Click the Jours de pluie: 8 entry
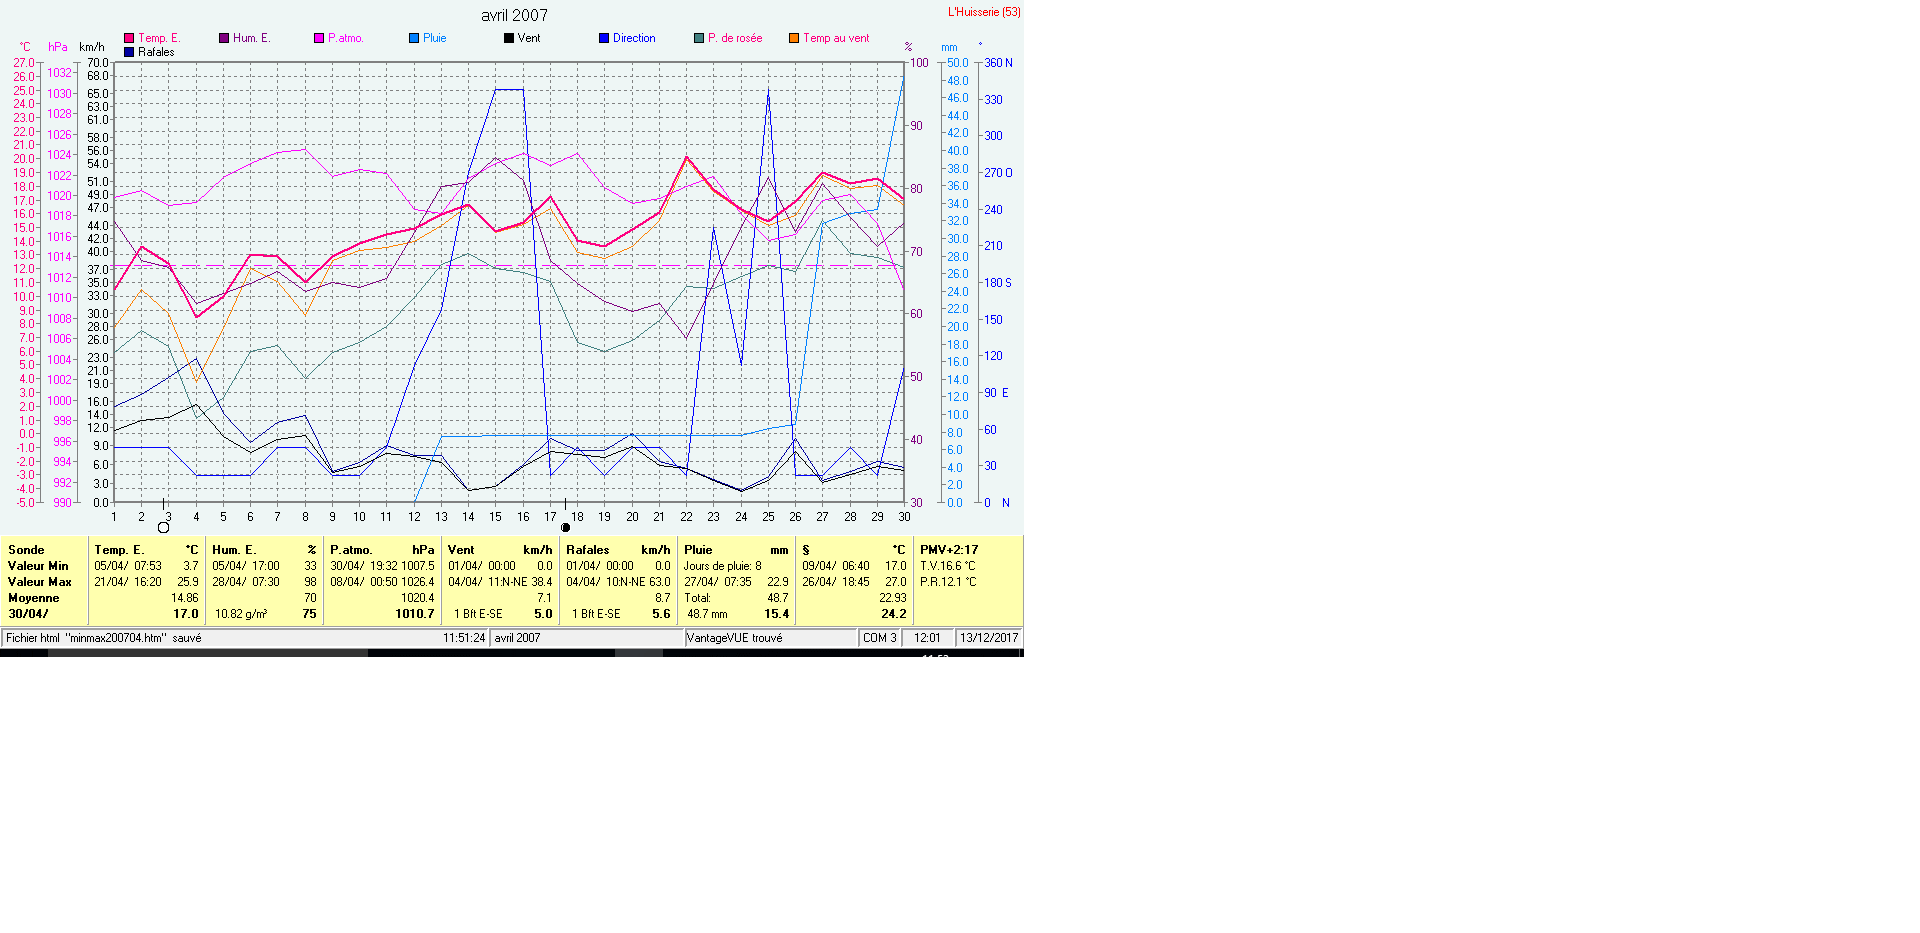This screenshot has width=1920, height=933. coord(723,566)
